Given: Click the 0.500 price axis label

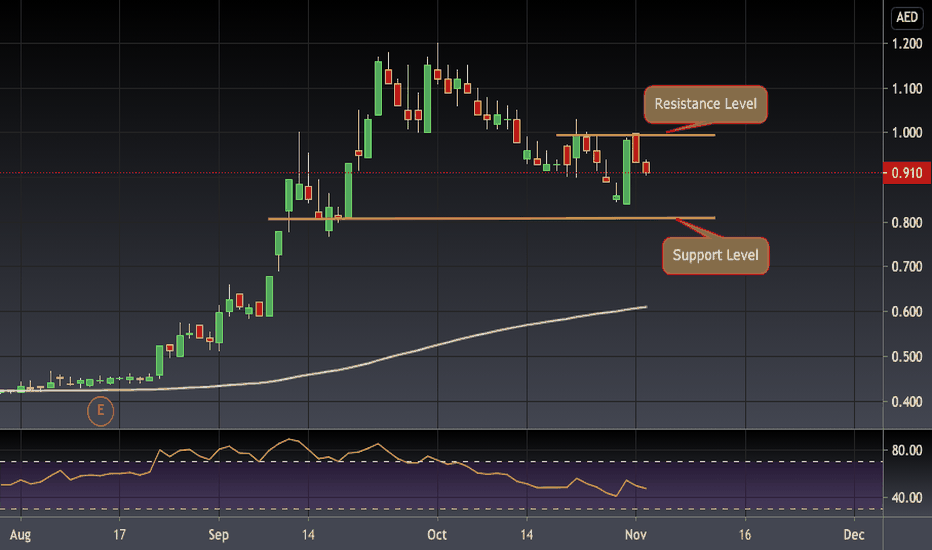Looking at the screenshot, I should (907, 357).
